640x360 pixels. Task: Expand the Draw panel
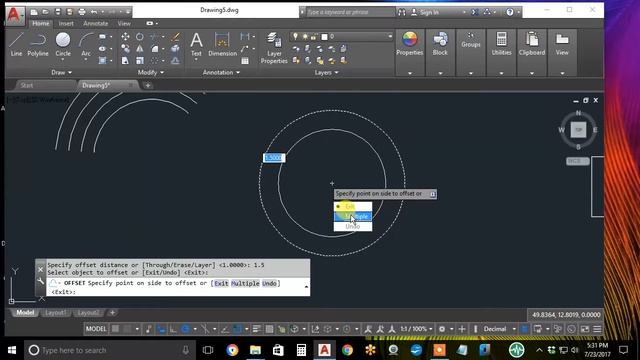[x=62, y=72]
